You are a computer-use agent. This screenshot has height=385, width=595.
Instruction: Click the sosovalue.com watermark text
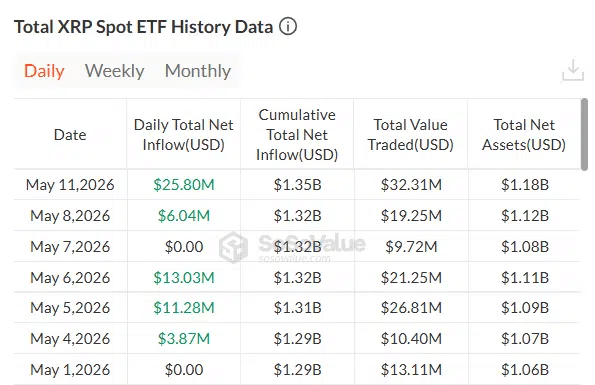[x=294, y=259]
